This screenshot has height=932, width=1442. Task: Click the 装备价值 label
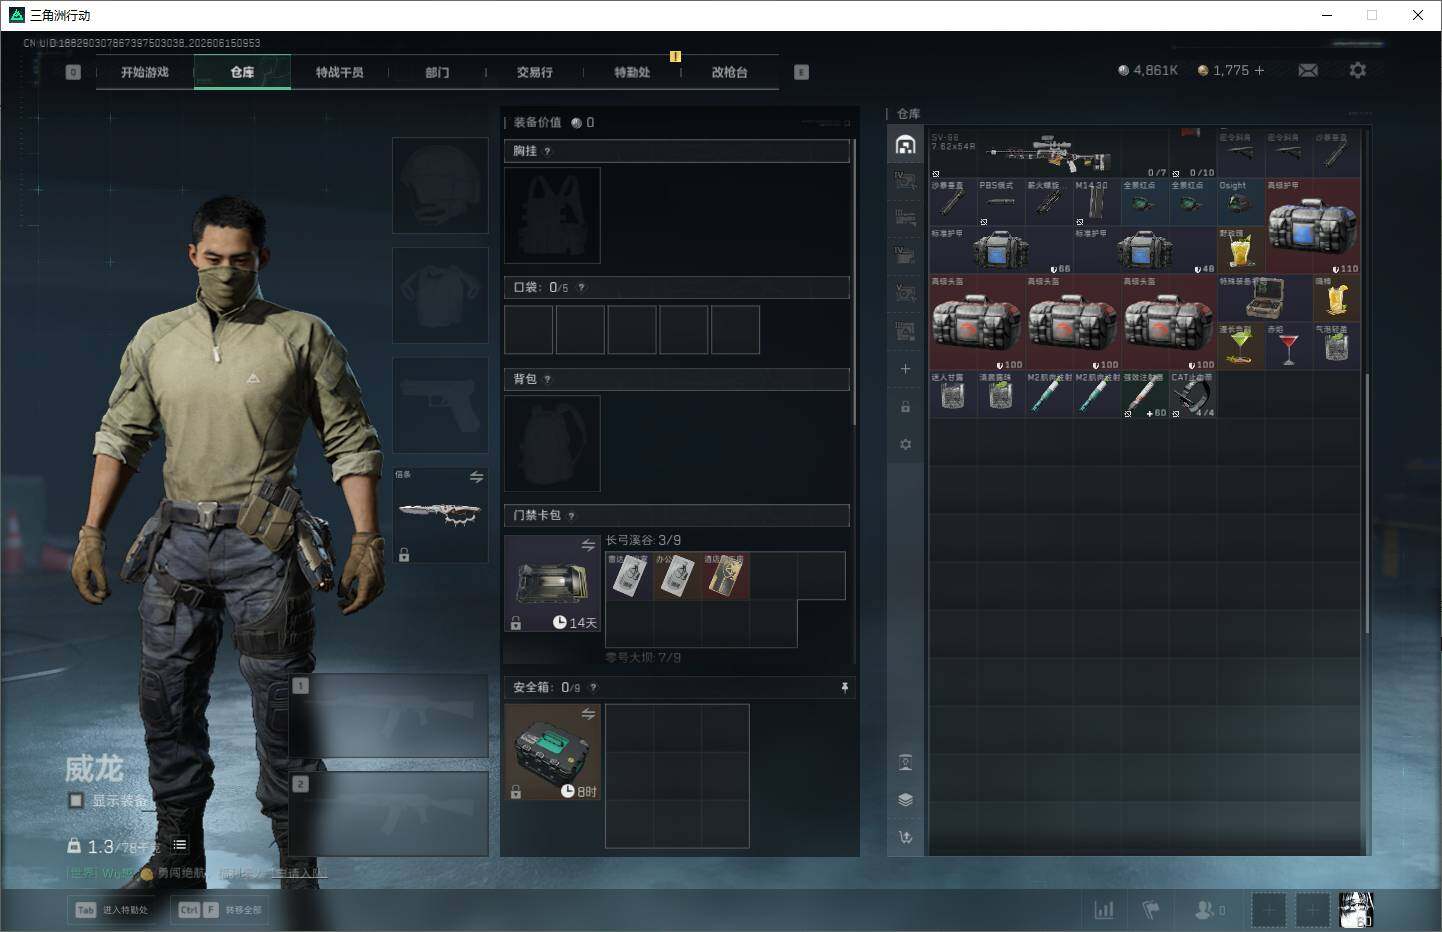click(x=538, y=122)
